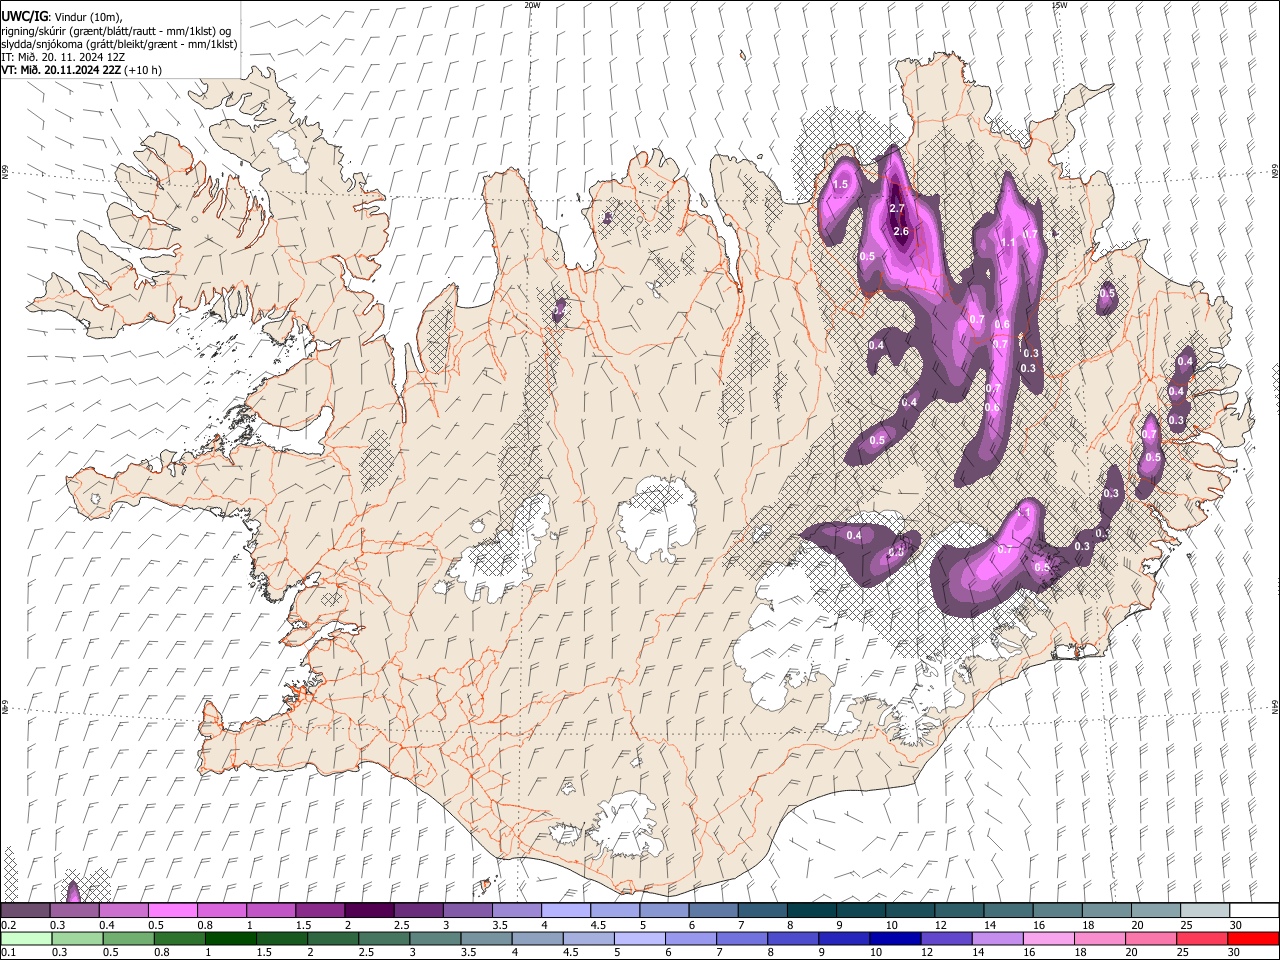Viewport: 1280px width, 960px height.
Task: Click the 'rigning/skúrir' legend description line
Action: 116,30
